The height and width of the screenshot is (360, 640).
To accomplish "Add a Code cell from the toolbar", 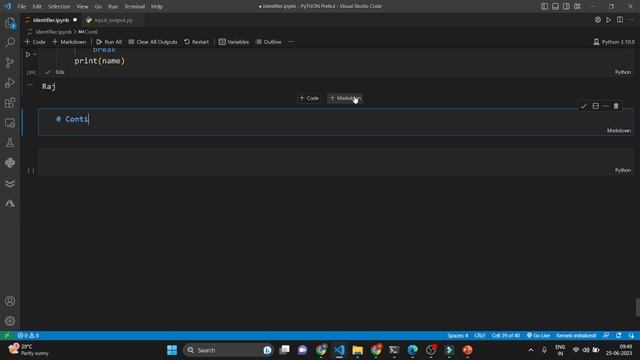I will coord(35,42).
